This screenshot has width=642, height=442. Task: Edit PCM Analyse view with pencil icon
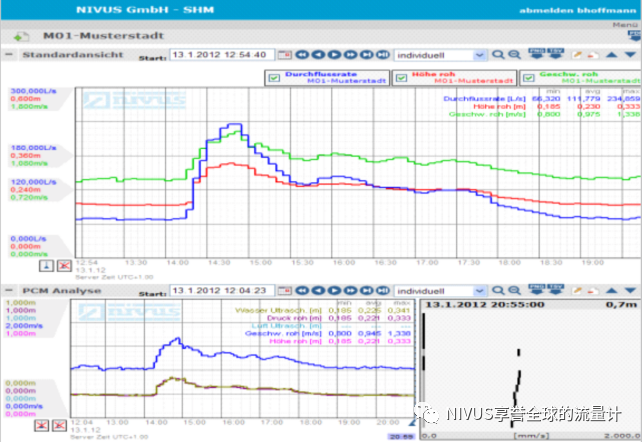577,291
